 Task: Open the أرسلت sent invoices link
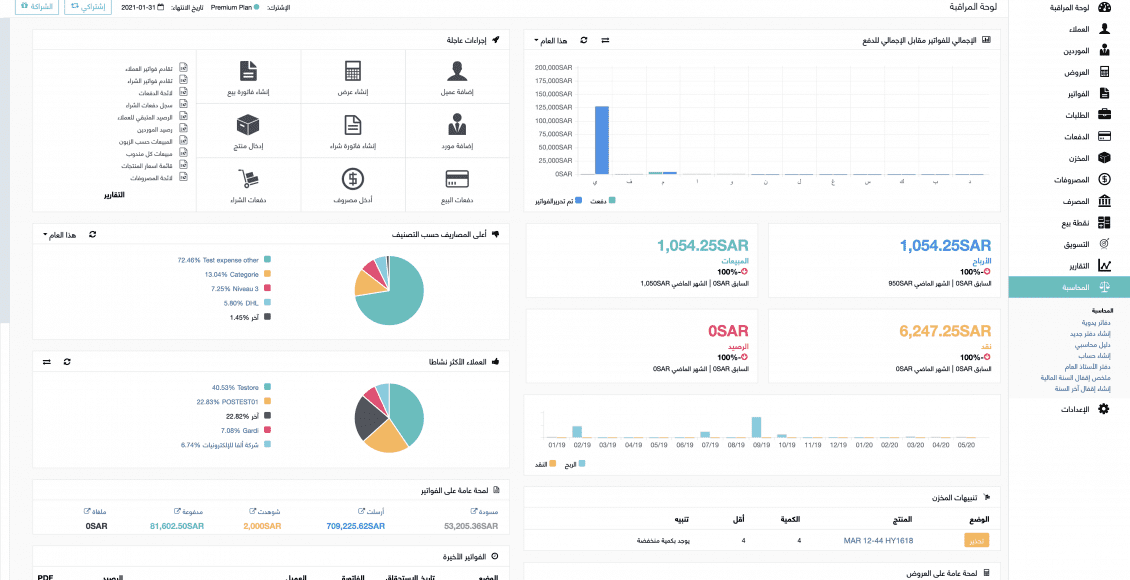(371, 512)
